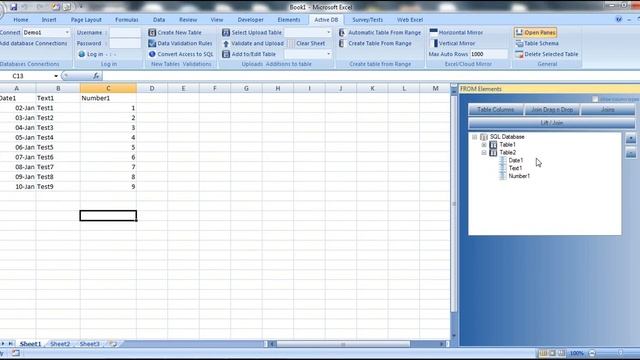The image size is (640, 360).
Task: Click the Password input field
Action: tap(125, 43)
